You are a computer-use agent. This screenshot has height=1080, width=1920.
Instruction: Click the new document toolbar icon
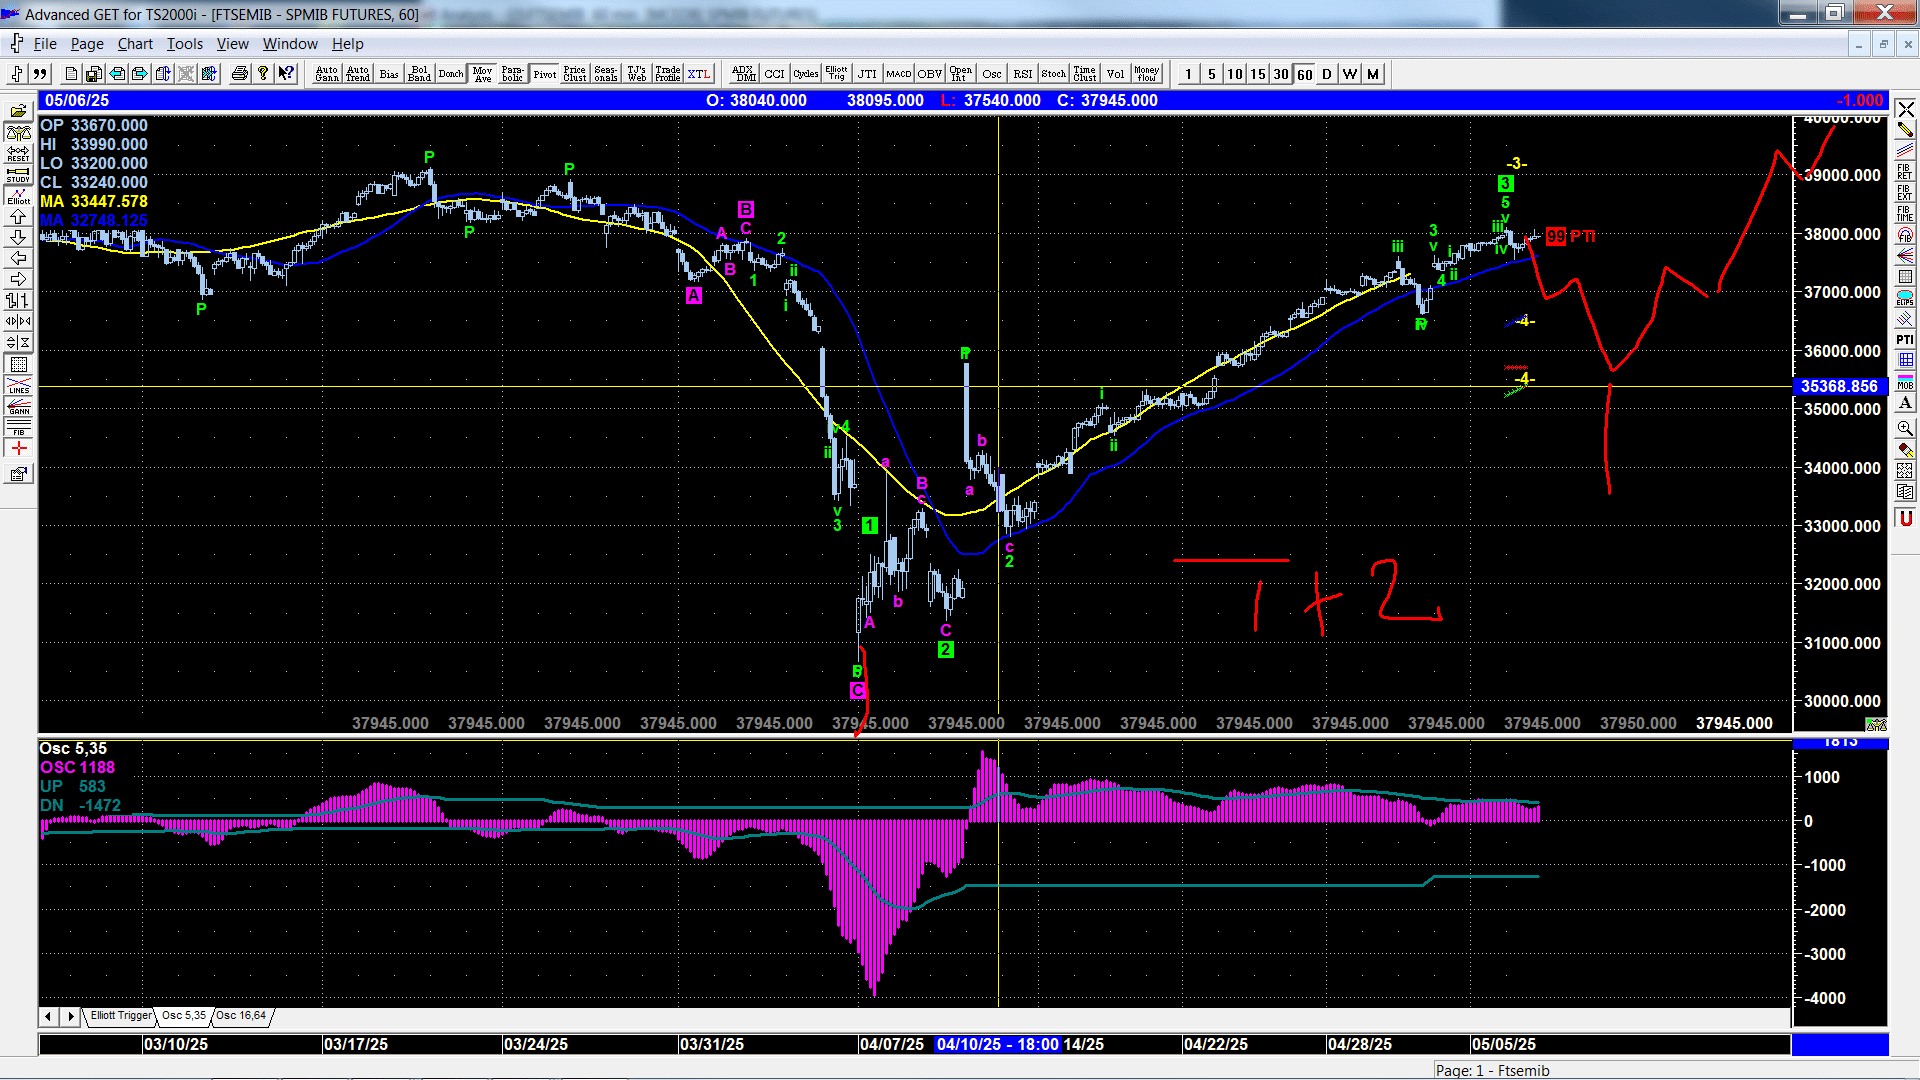pyautogui.click(x=71, y=74)
